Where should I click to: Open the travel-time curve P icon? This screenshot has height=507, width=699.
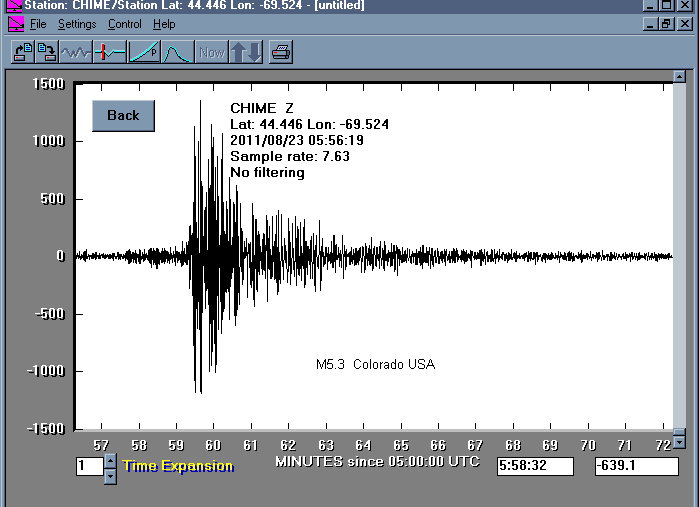click(144, 51)
